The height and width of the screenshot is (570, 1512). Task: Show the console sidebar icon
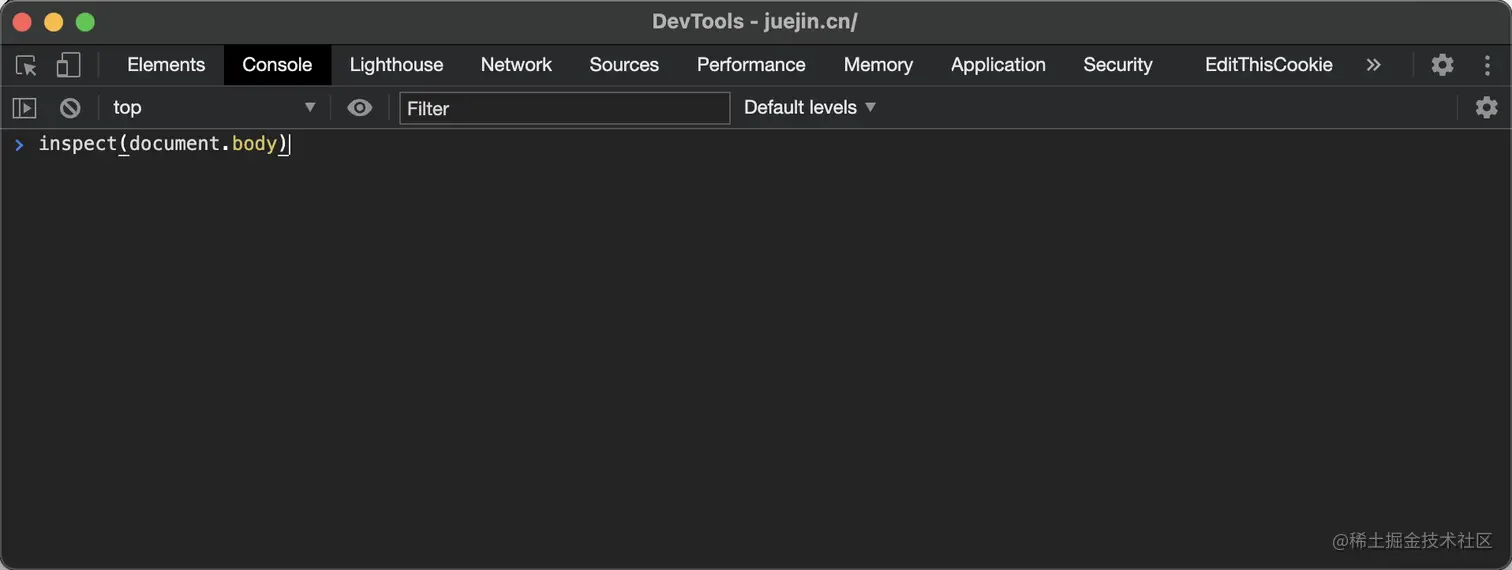tap(24, 108)
